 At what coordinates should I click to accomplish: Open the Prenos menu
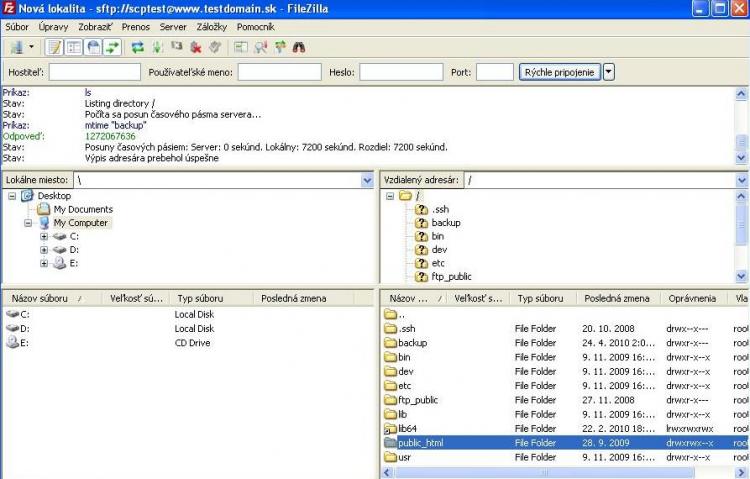click(x=135, y=27)
